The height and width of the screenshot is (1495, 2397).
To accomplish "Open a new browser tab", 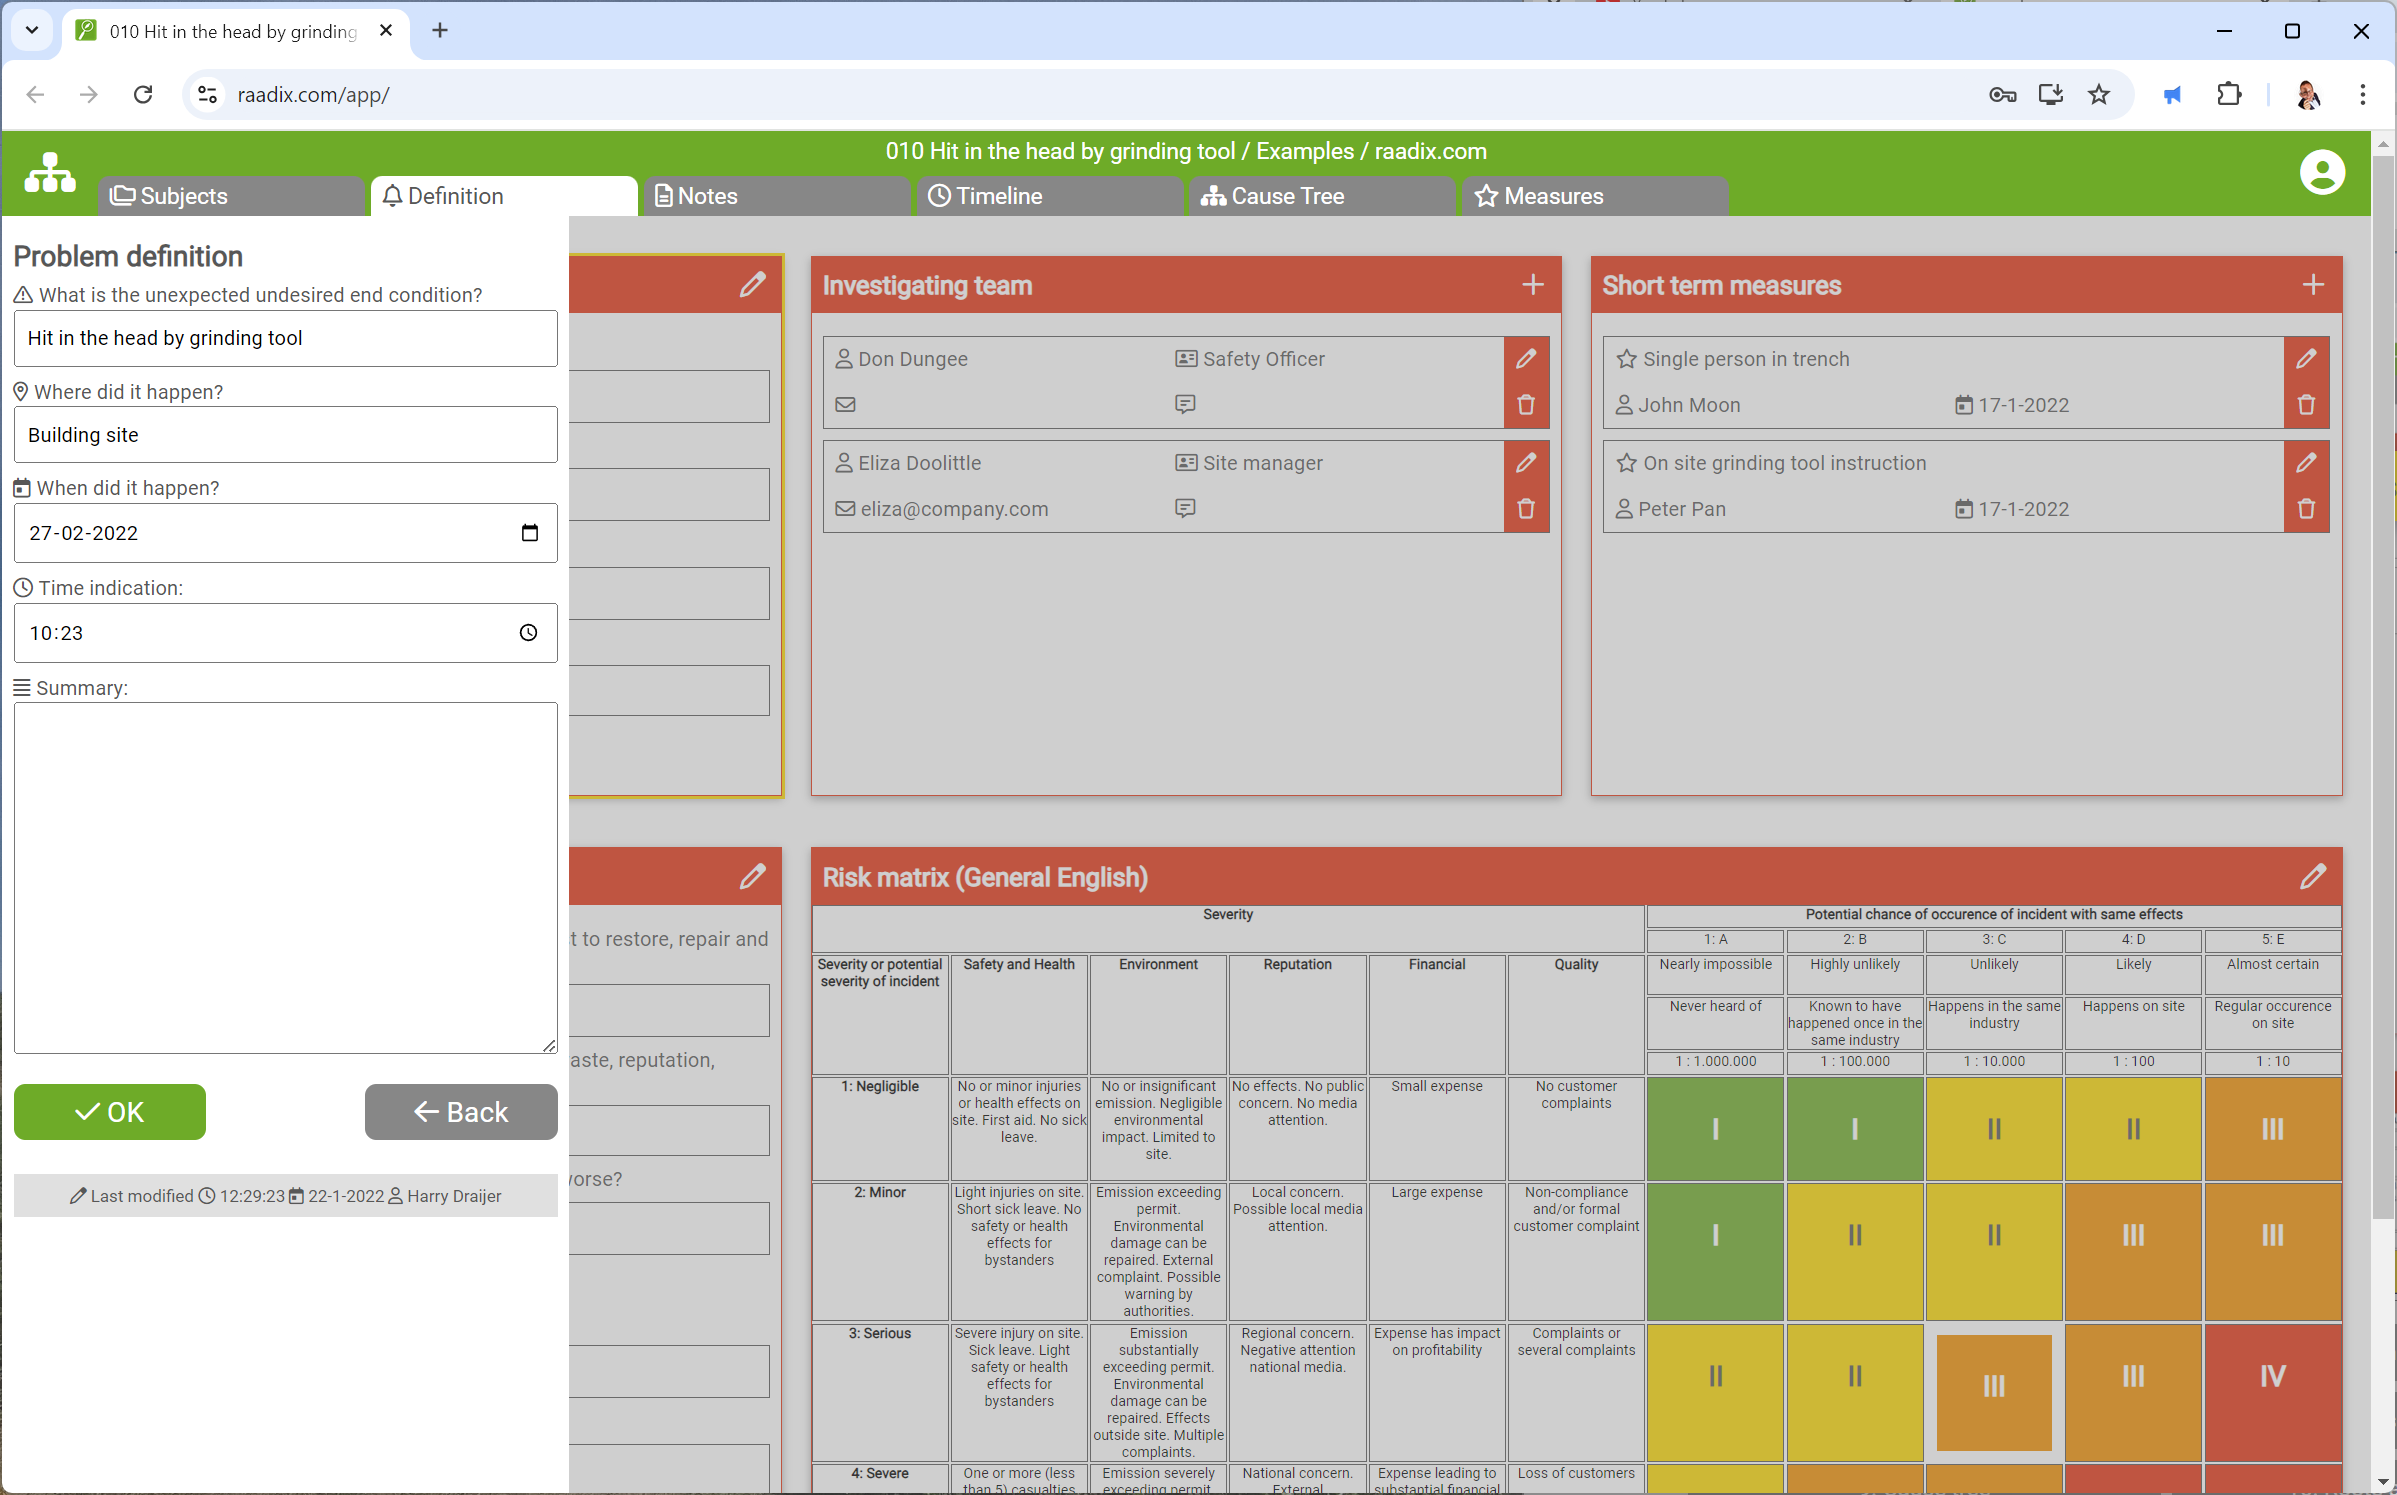I will pos(440,31).
